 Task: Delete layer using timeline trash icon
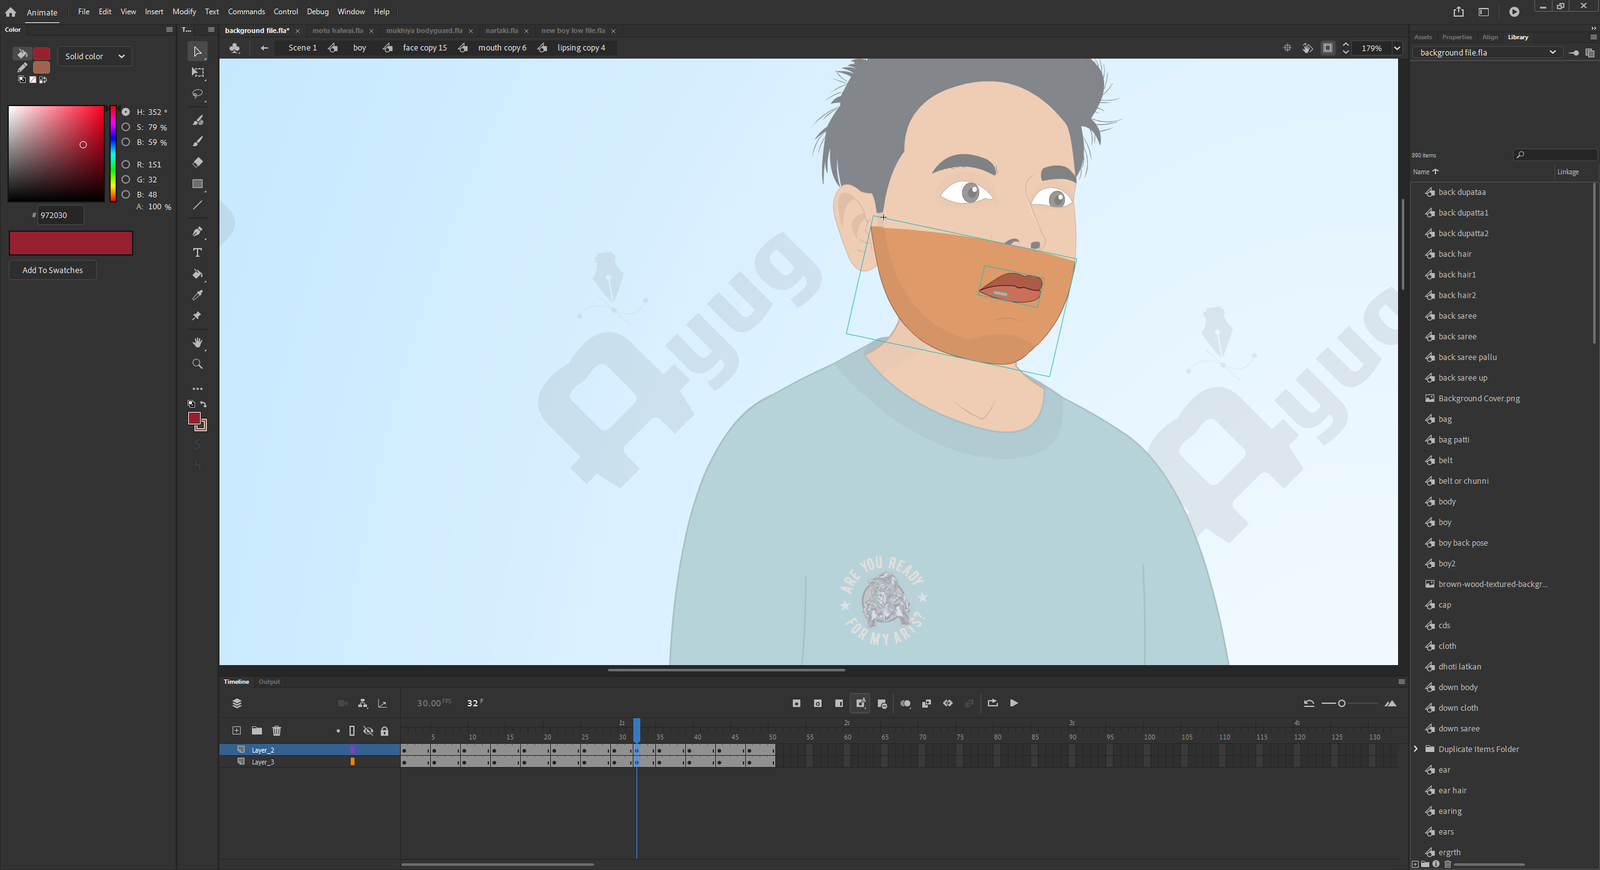click(277, 731)
